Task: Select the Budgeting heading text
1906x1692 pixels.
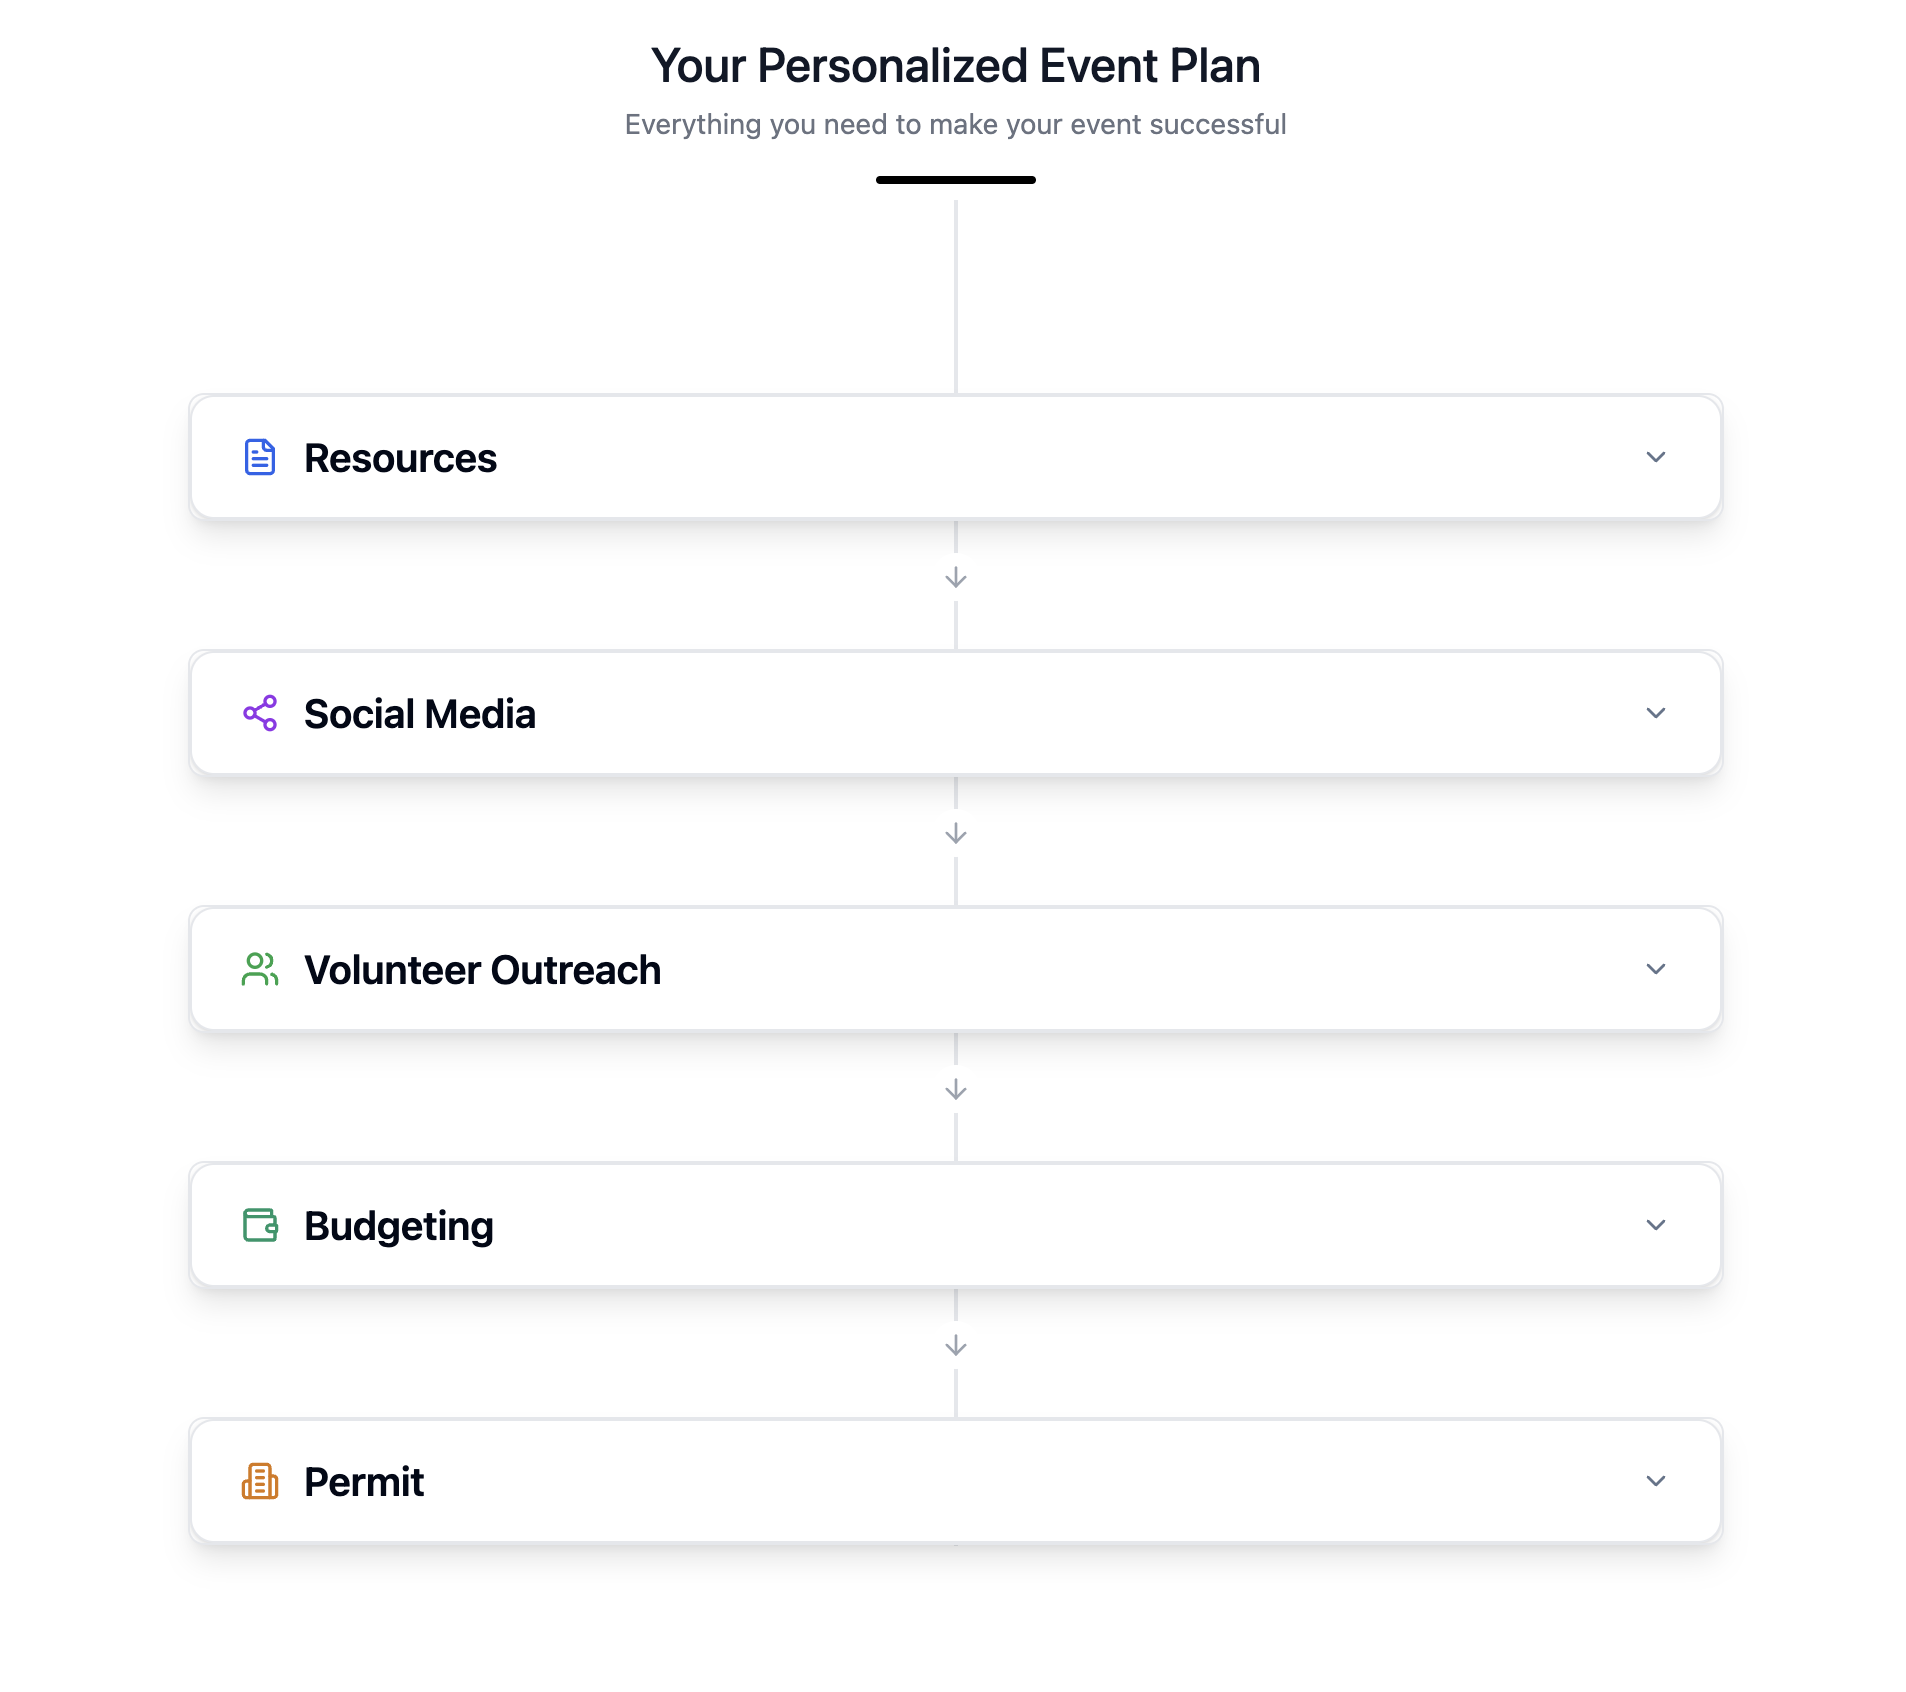Action: point(398,1226)
